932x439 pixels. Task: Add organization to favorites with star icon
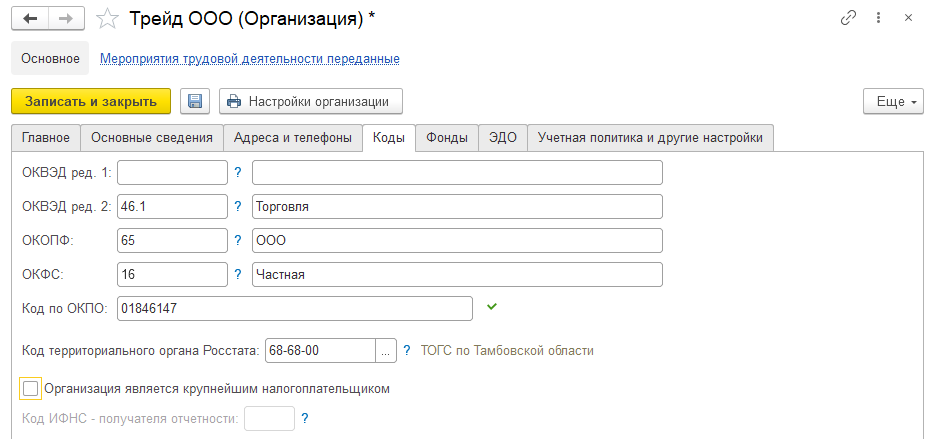point(107,18)
